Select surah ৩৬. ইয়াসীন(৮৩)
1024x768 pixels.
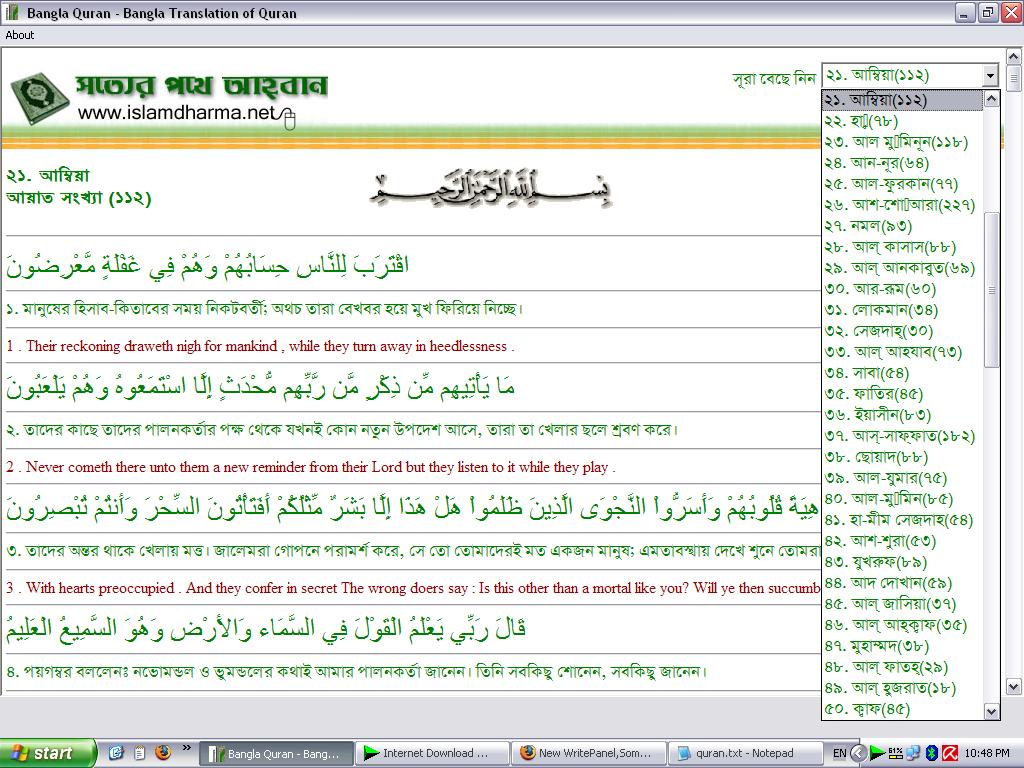pyautogui.click(x=902, y=415)
